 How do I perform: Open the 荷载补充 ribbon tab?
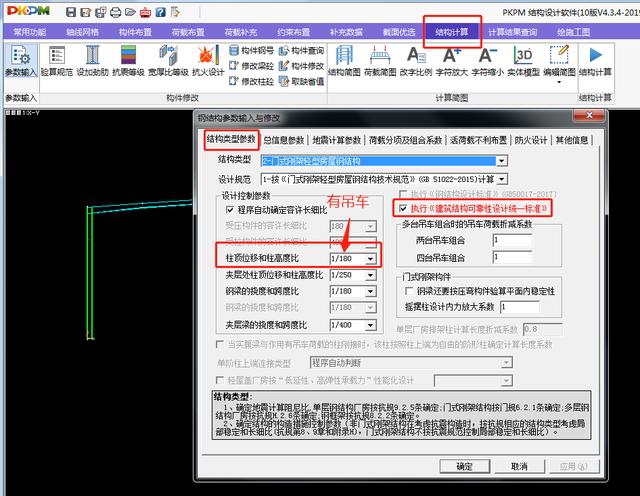240,32
